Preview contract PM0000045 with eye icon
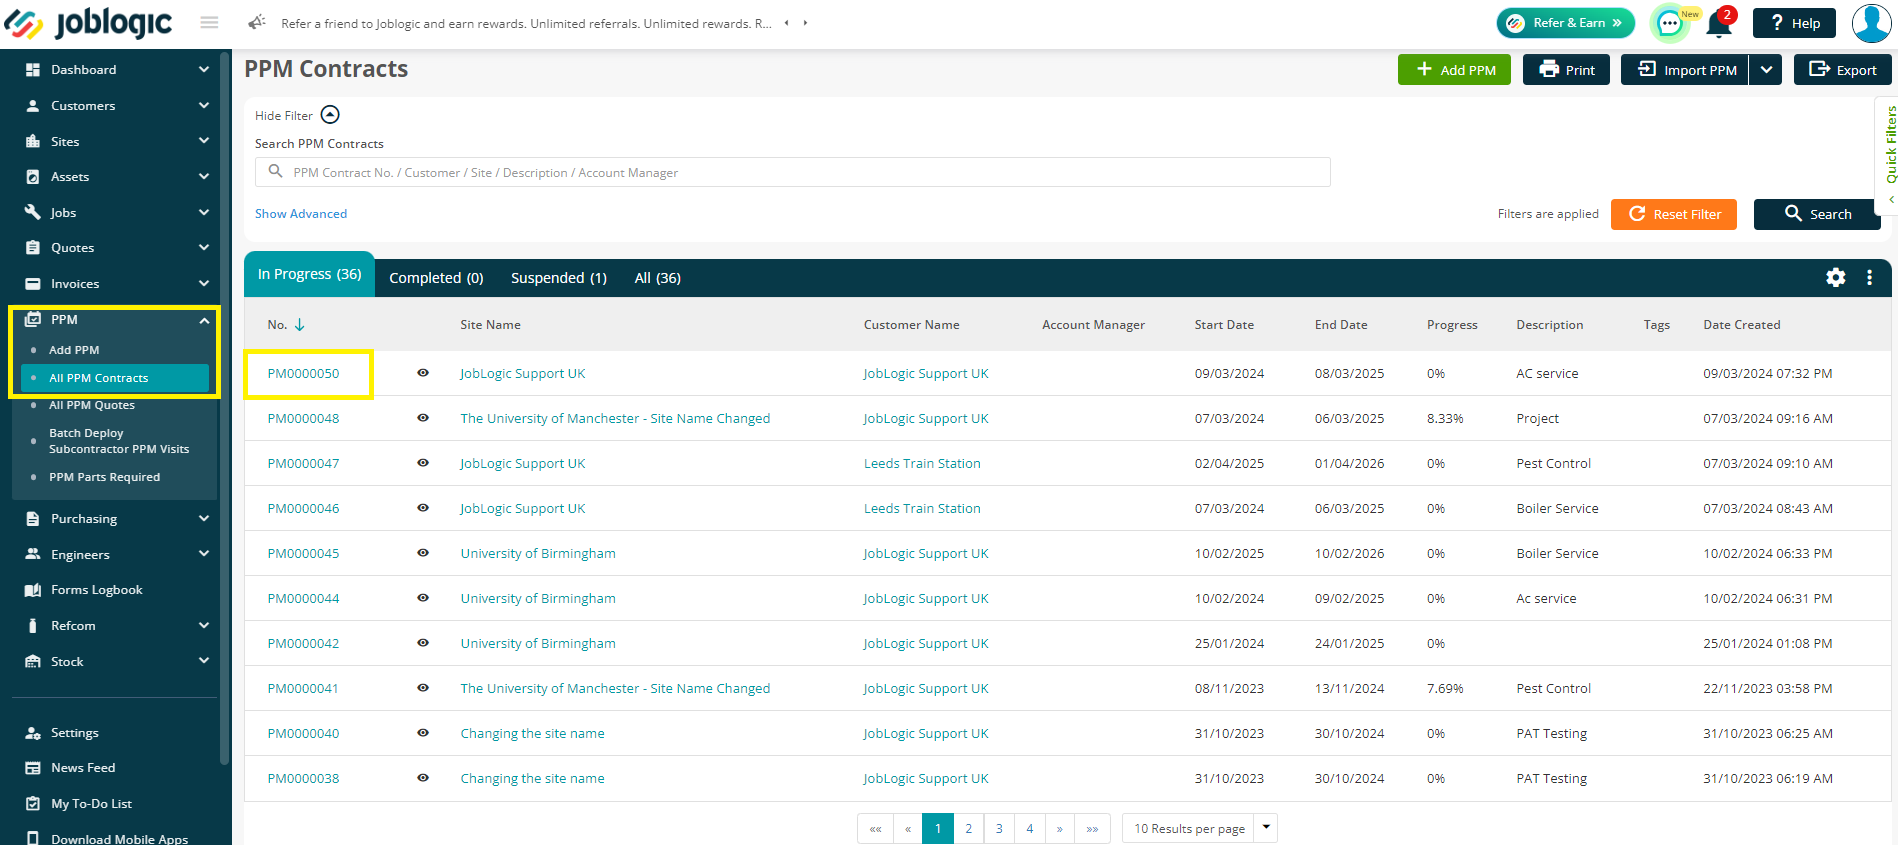 tap(423, 553)
